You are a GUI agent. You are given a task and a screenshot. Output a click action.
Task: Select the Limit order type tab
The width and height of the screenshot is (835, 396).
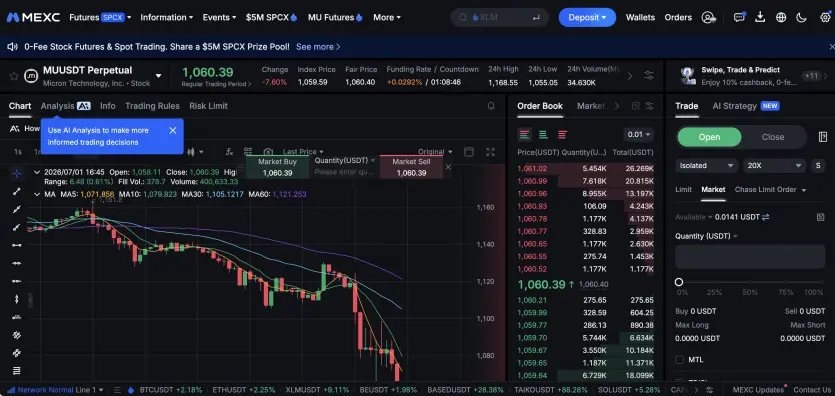coord(683,189)
